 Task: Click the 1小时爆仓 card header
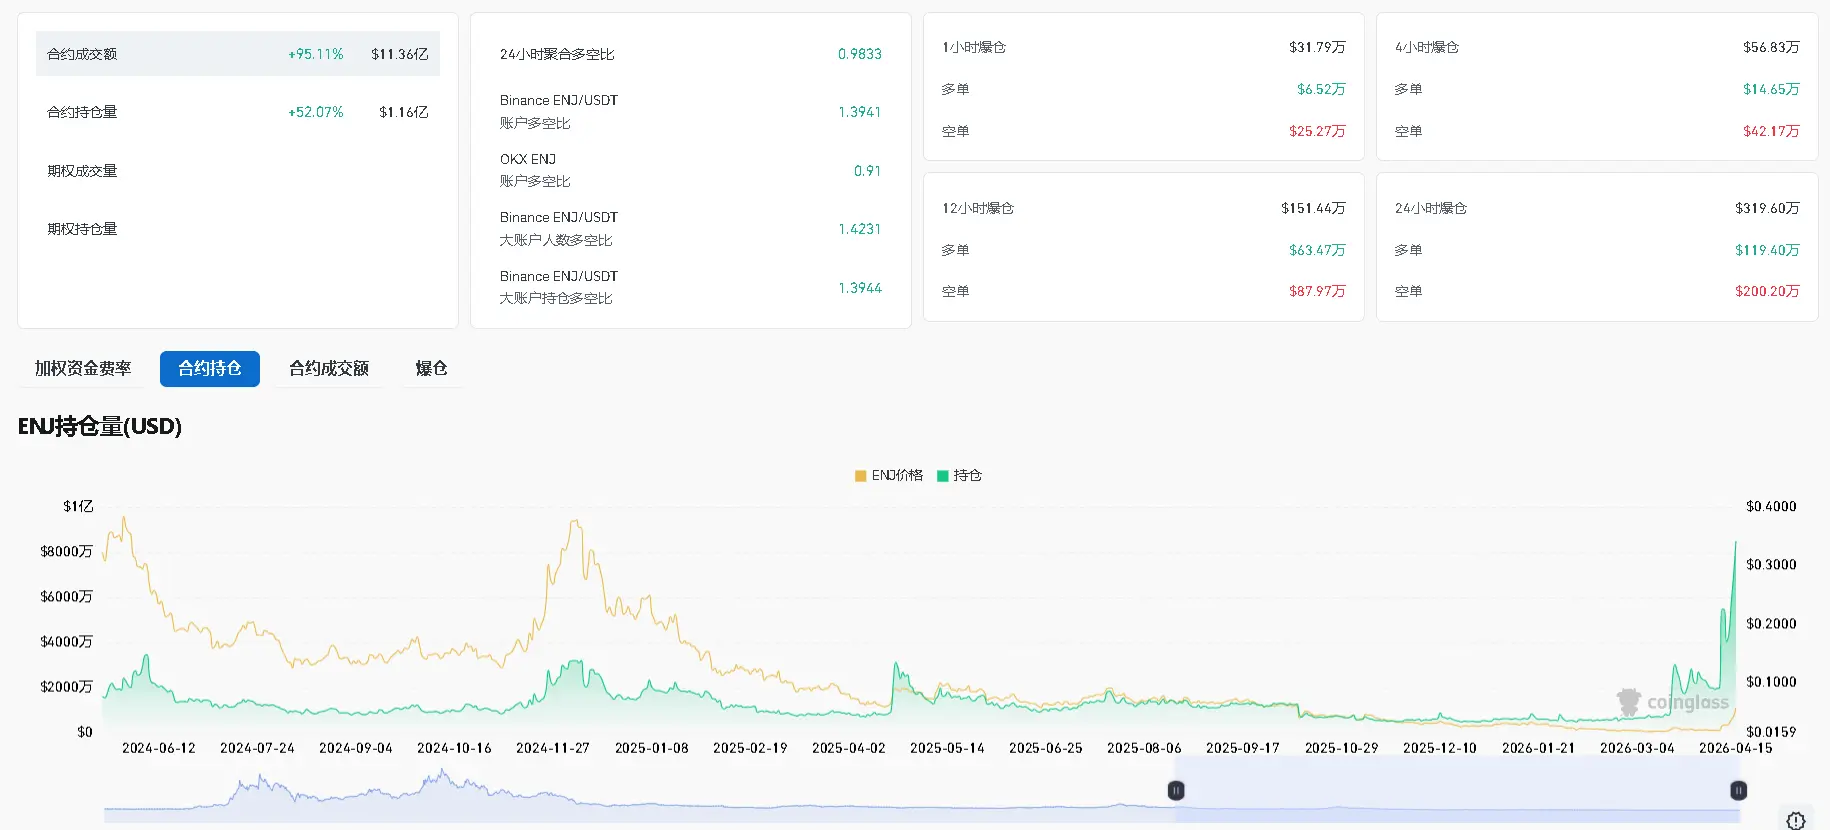click(1143, 47)
